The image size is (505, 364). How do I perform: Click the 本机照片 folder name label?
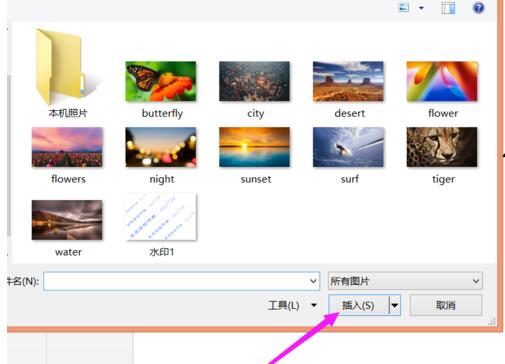(68, 113)
